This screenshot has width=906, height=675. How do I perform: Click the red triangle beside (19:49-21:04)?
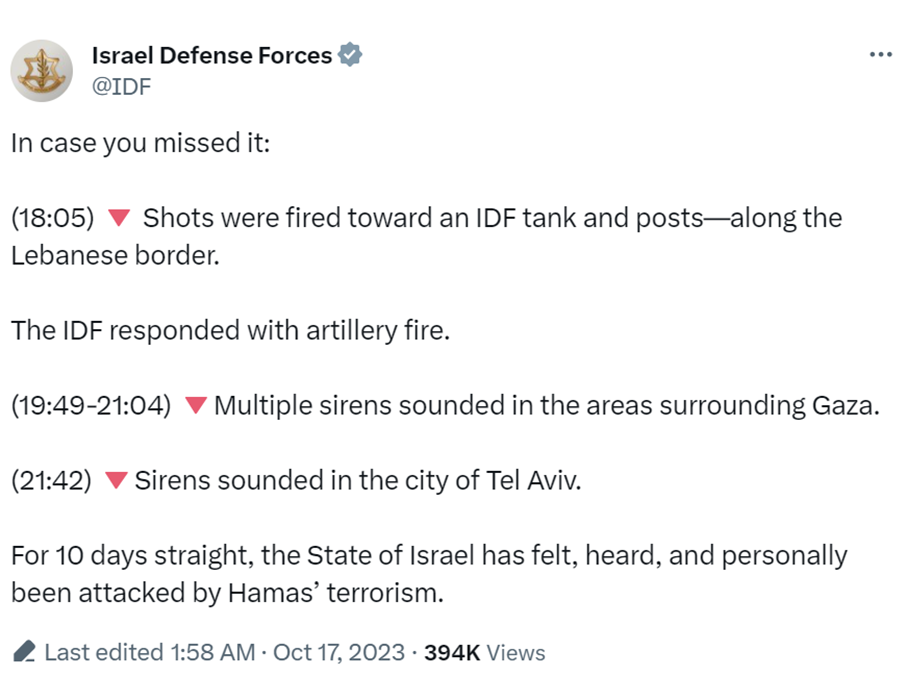click(x=196, y=405)
